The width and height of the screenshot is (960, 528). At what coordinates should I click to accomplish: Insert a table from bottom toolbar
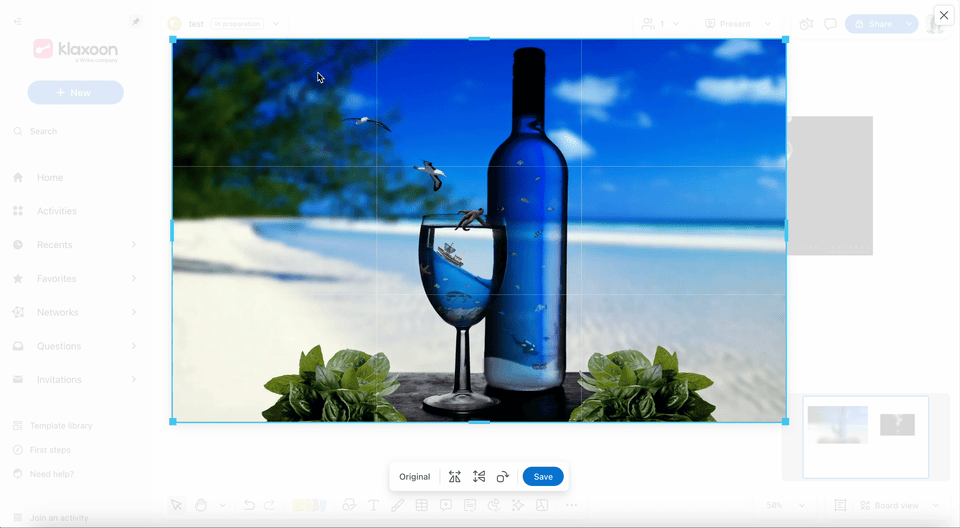point(421,505)
